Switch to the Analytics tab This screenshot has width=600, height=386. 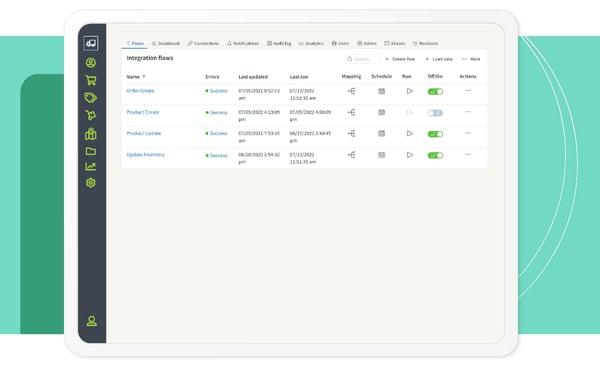[311, 43]
